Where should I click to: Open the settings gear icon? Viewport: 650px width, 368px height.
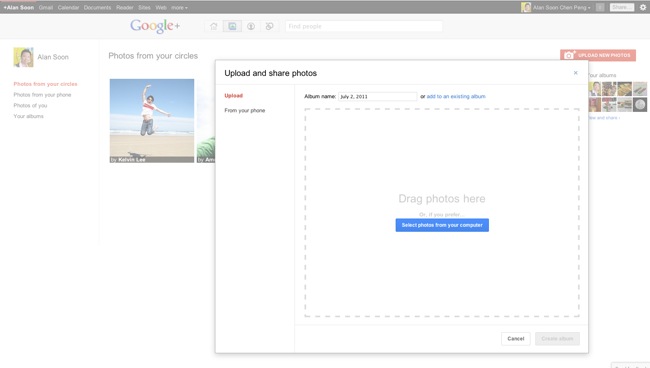pos(643,7)
